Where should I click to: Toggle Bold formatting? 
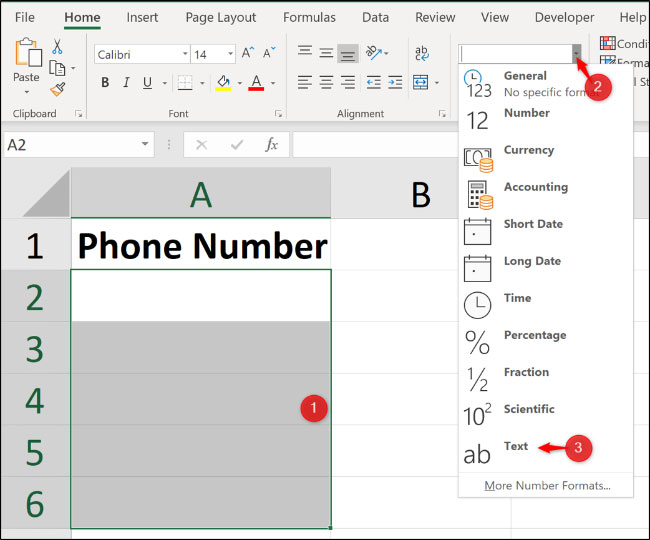(x=105, y=82)
